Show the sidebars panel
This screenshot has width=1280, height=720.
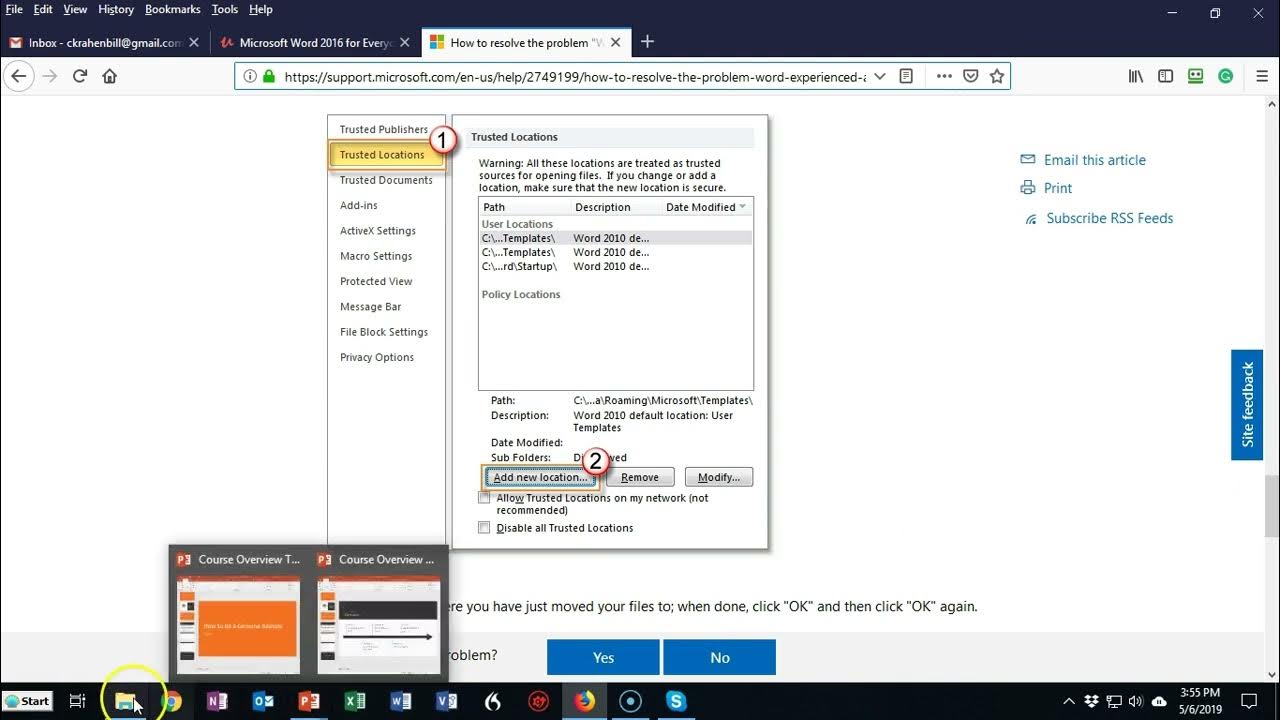pos(1166,76)
